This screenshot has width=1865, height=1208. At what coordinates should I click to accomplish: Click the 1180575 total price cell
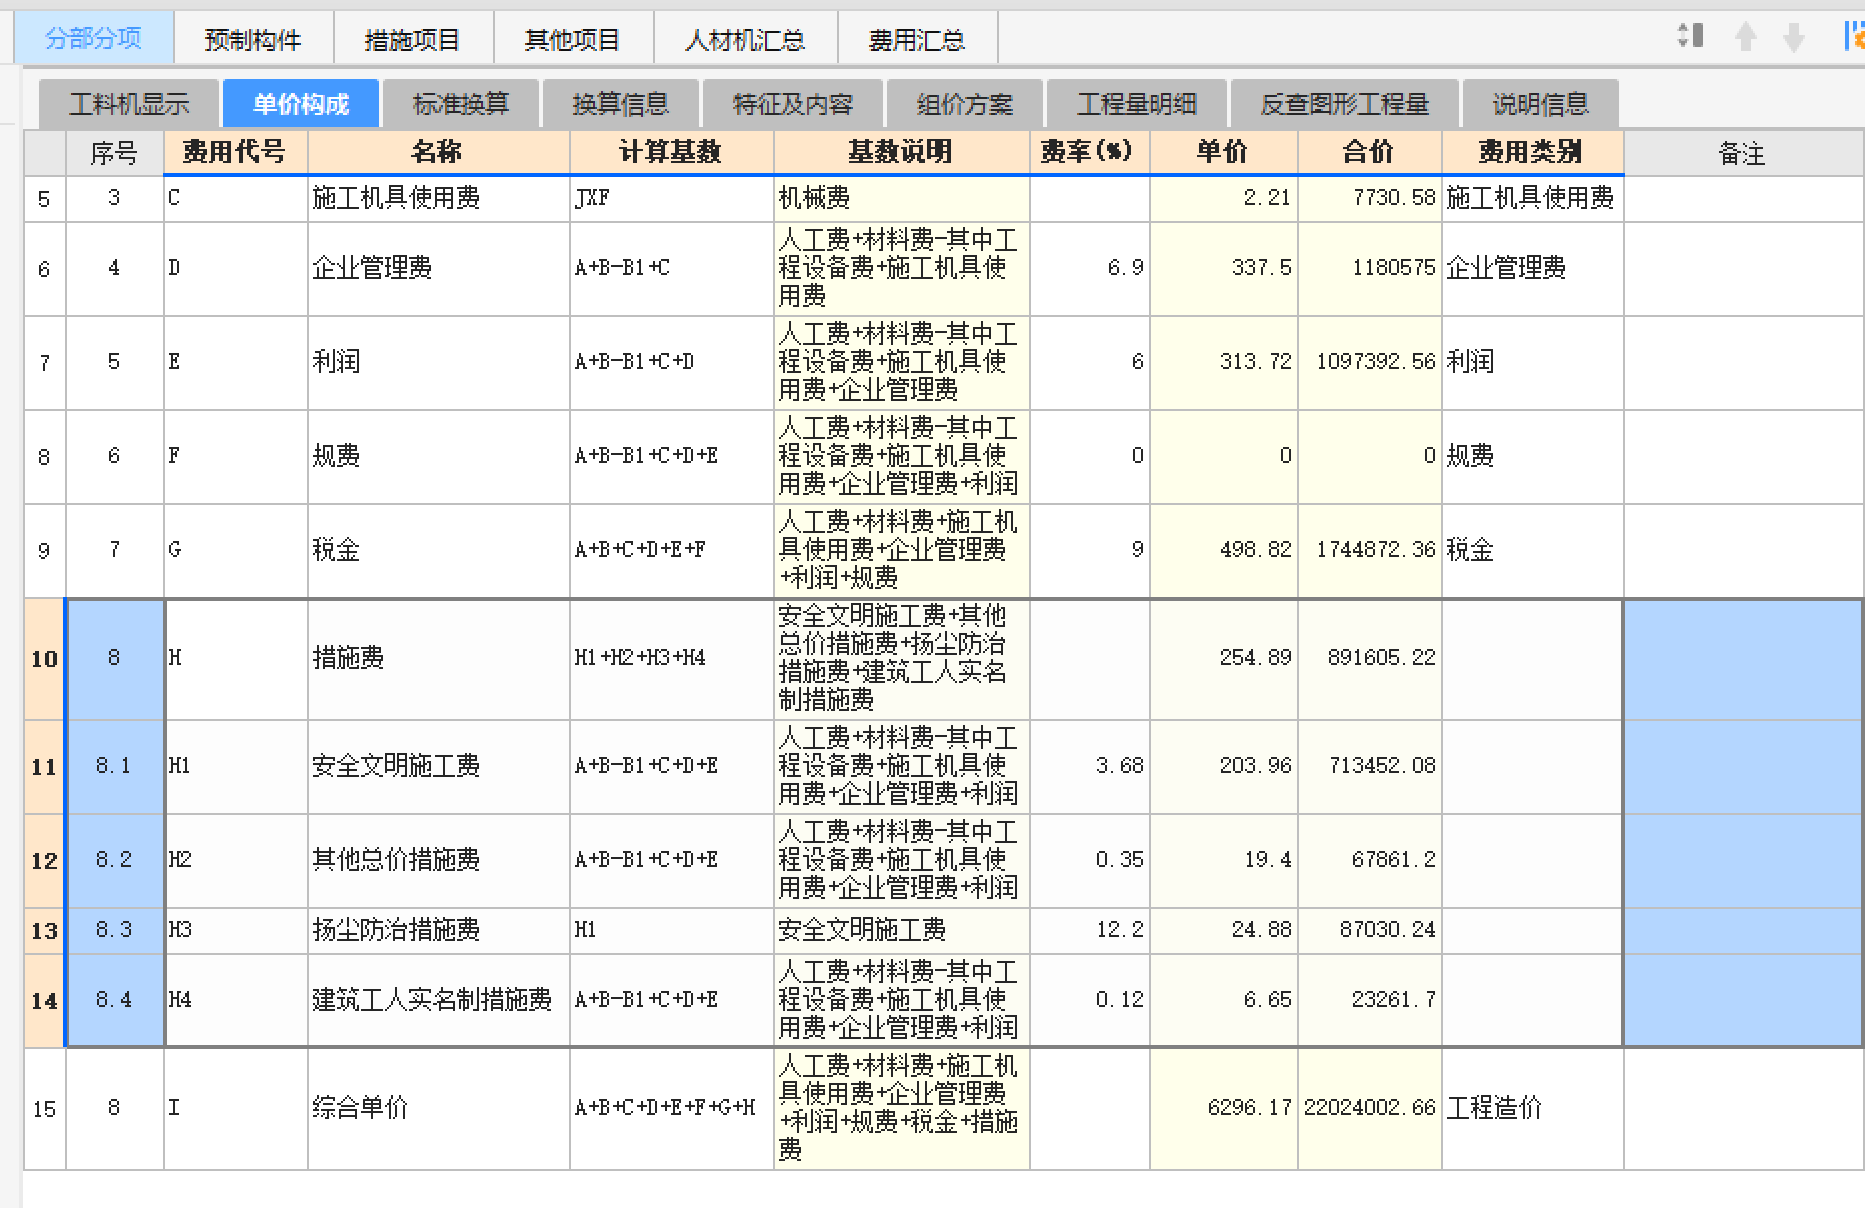click(1369, 268)
